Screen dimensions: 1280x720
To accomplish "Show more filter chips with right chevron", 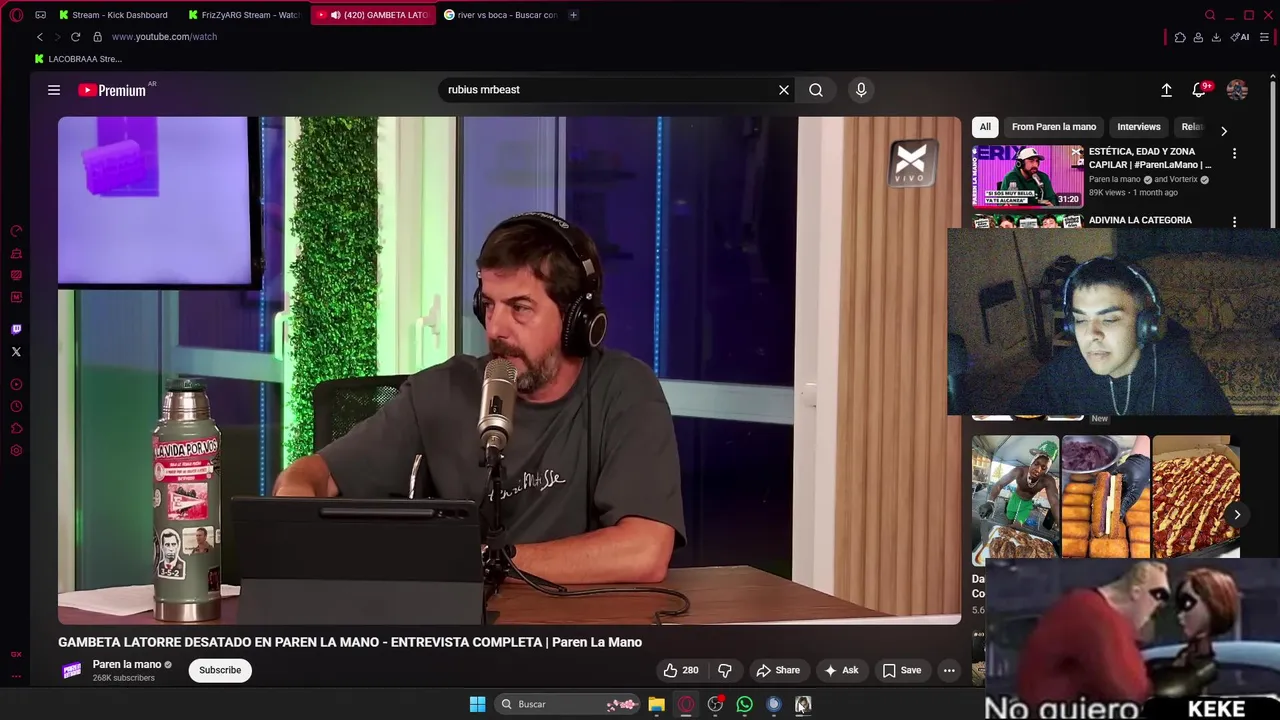I will [x=1224, y=131].
